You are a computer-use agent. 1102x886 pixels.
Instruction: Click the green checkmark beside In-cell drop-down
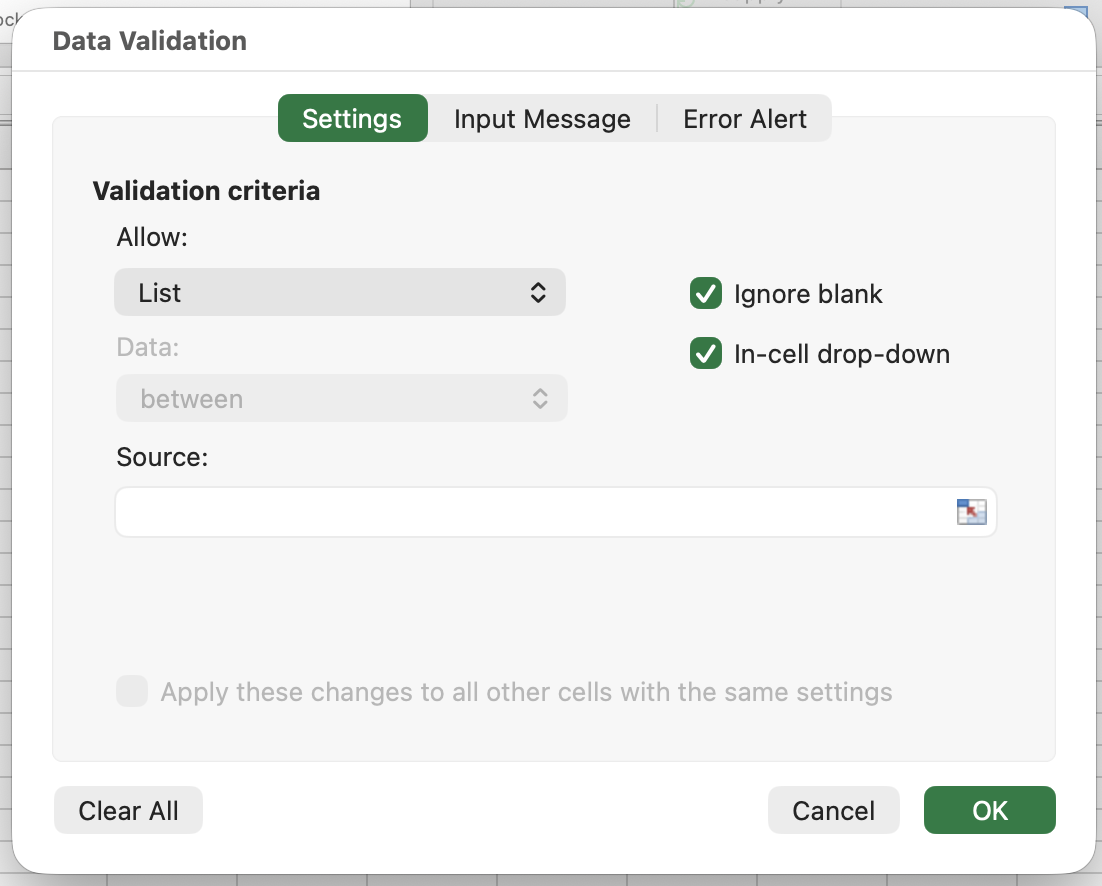point(705,354)
